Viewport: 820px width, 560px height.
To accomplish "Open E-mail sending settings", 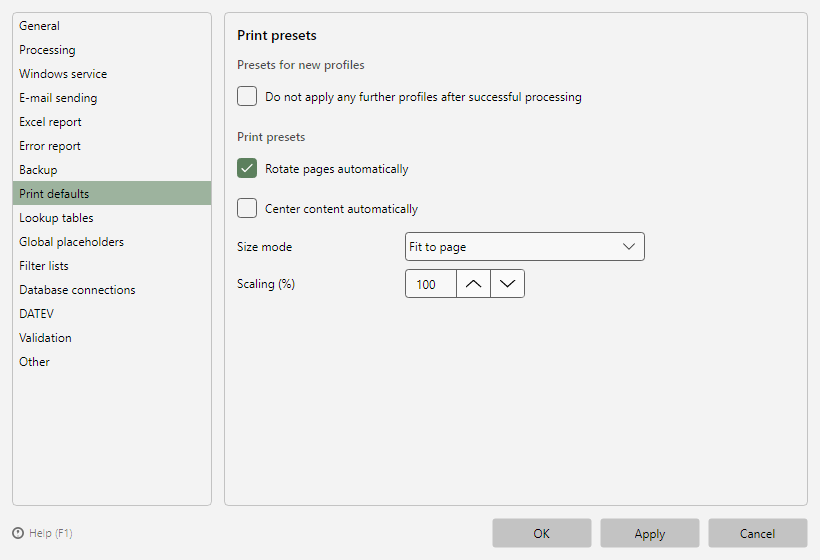I will 112,98.
